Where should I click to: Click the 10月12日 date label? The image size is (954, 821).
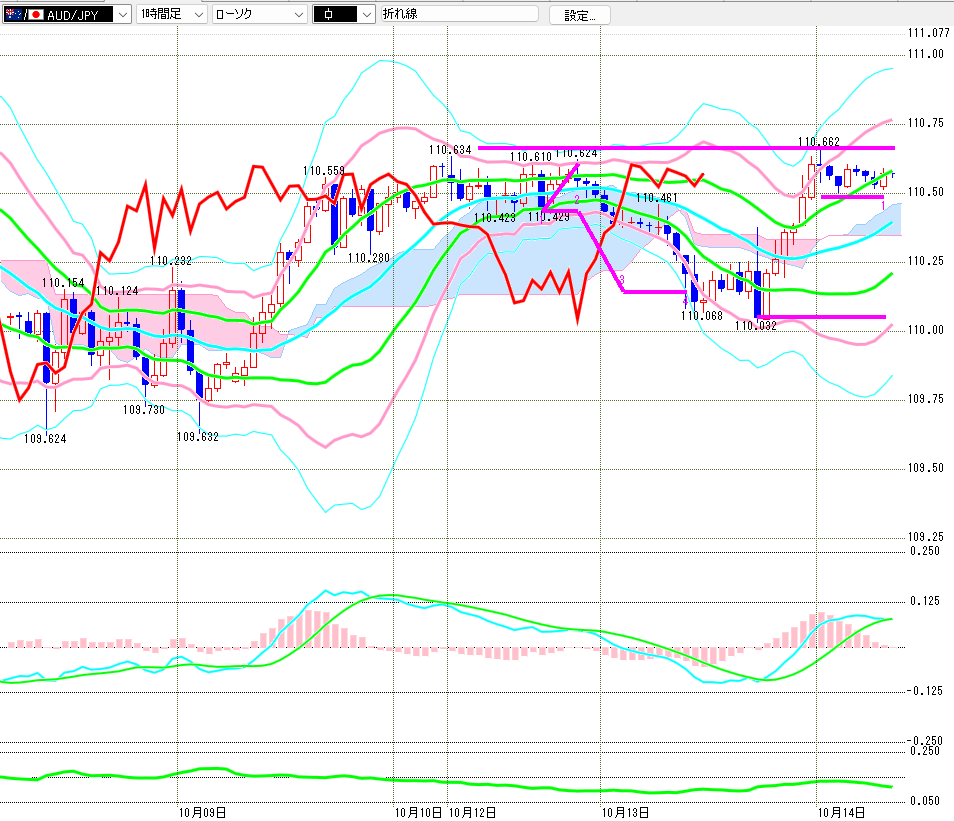click(472, 813)
